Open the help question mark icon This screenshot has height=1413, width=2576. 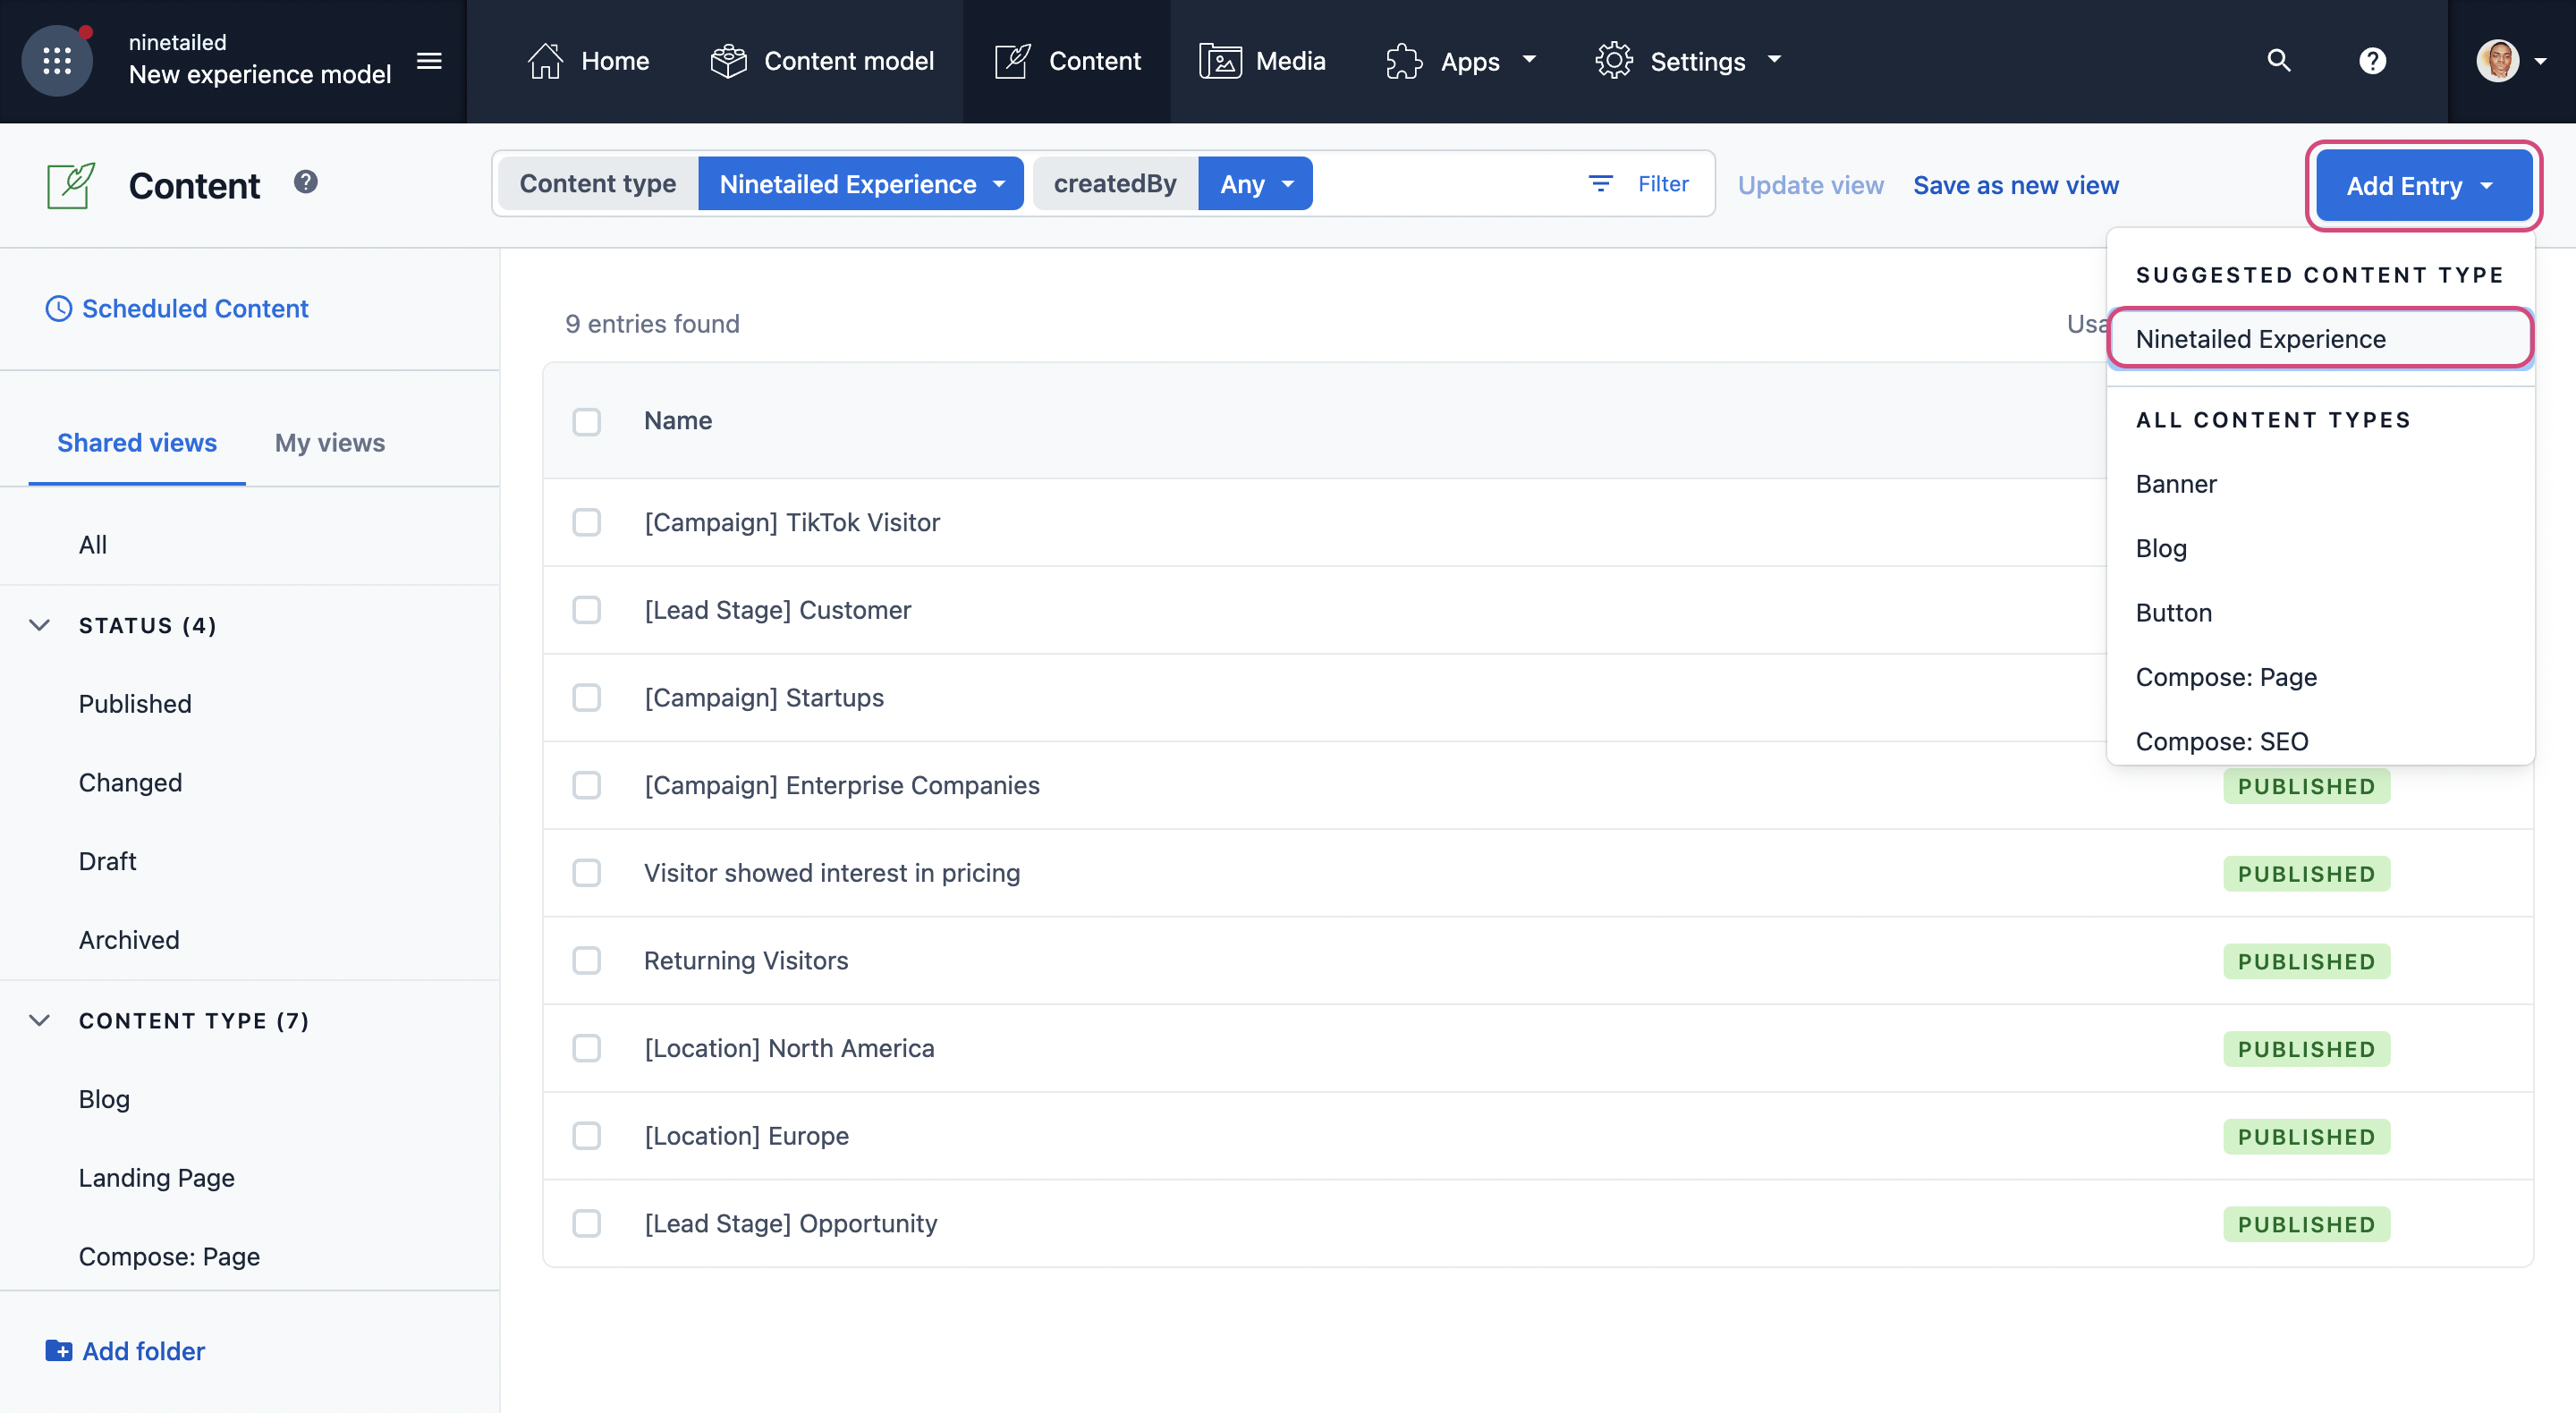(2372, 61)
